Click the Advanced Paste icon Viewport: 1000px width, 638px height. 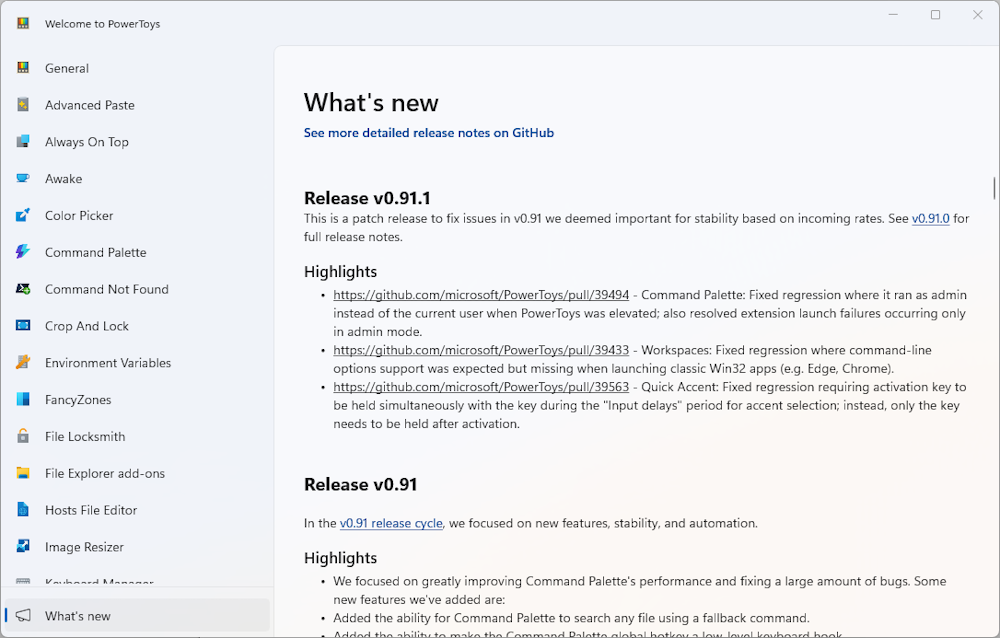click(23, 105)
